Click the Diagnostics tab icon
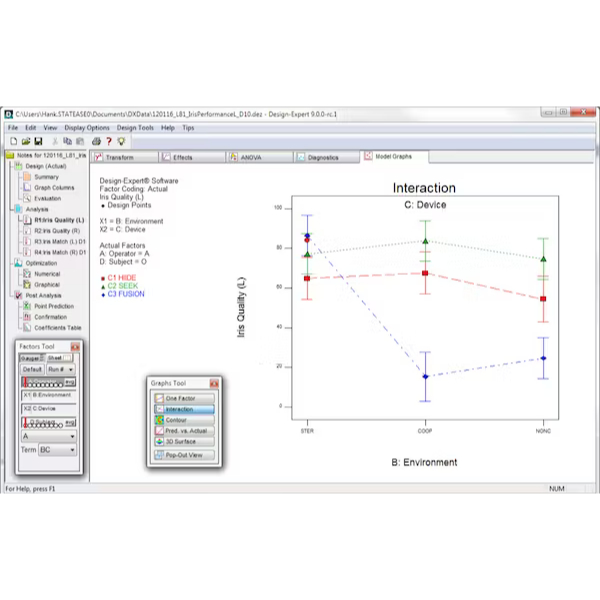This screenshot has width=600, height=600. click(301, 157)
